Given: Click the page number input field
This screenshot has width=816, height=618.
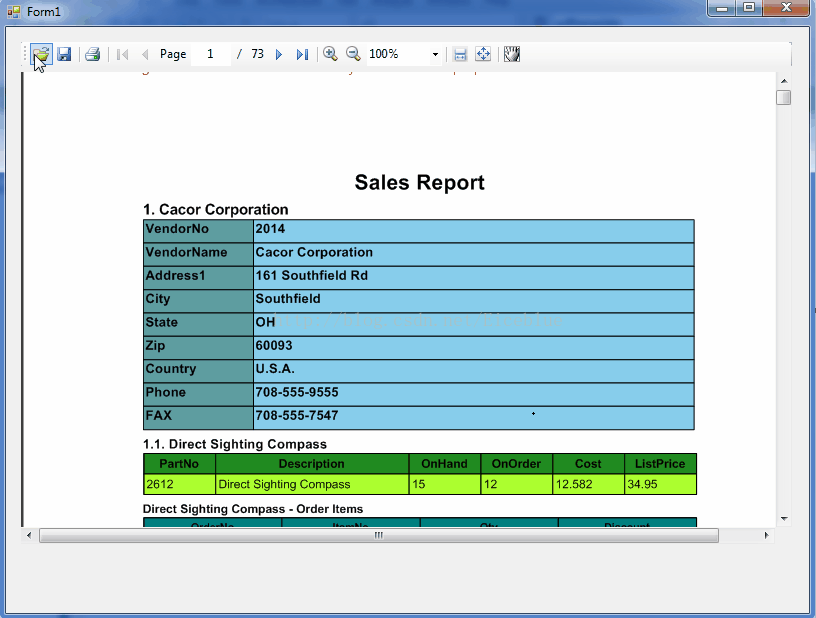Looking at the screenshot, I should [211, 54].
